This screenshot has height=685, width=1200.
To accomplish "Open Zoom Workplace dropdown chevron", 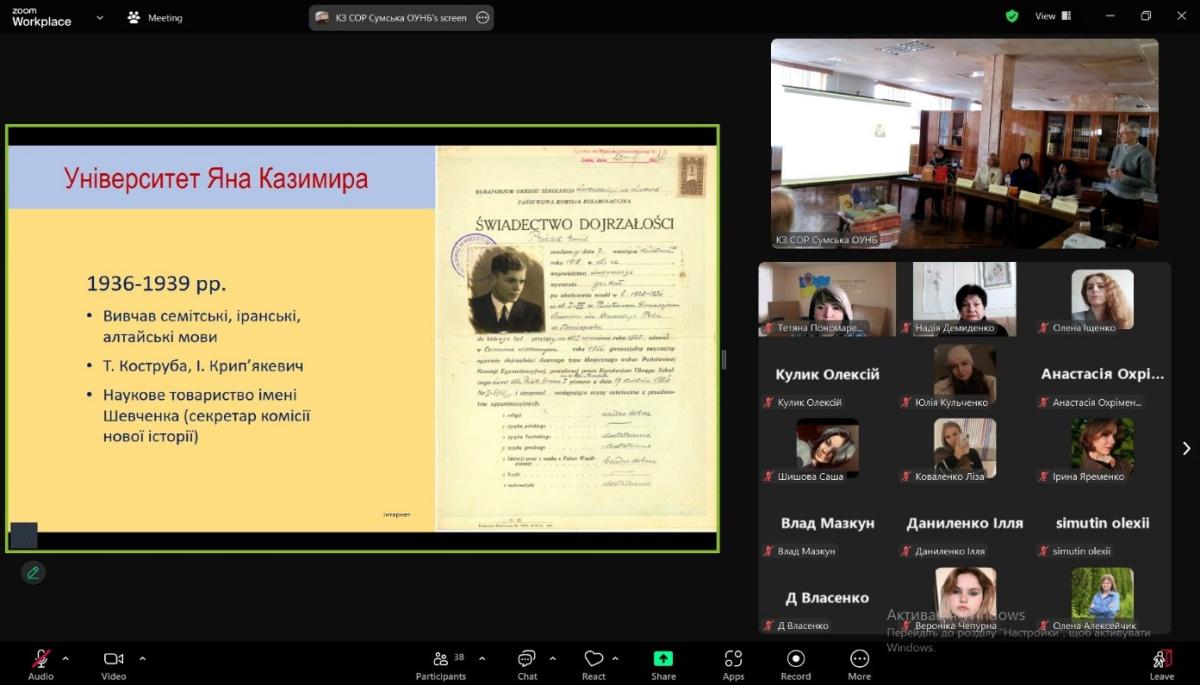I will (x=100, y=17).
